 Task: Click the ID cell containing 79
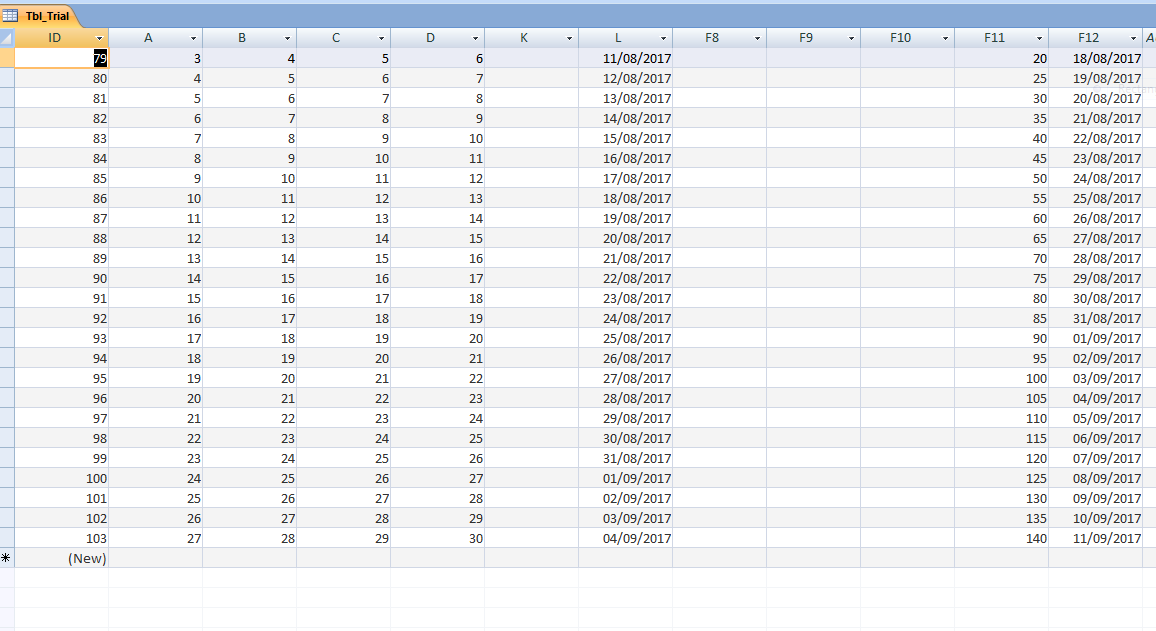tap(62, 58)
